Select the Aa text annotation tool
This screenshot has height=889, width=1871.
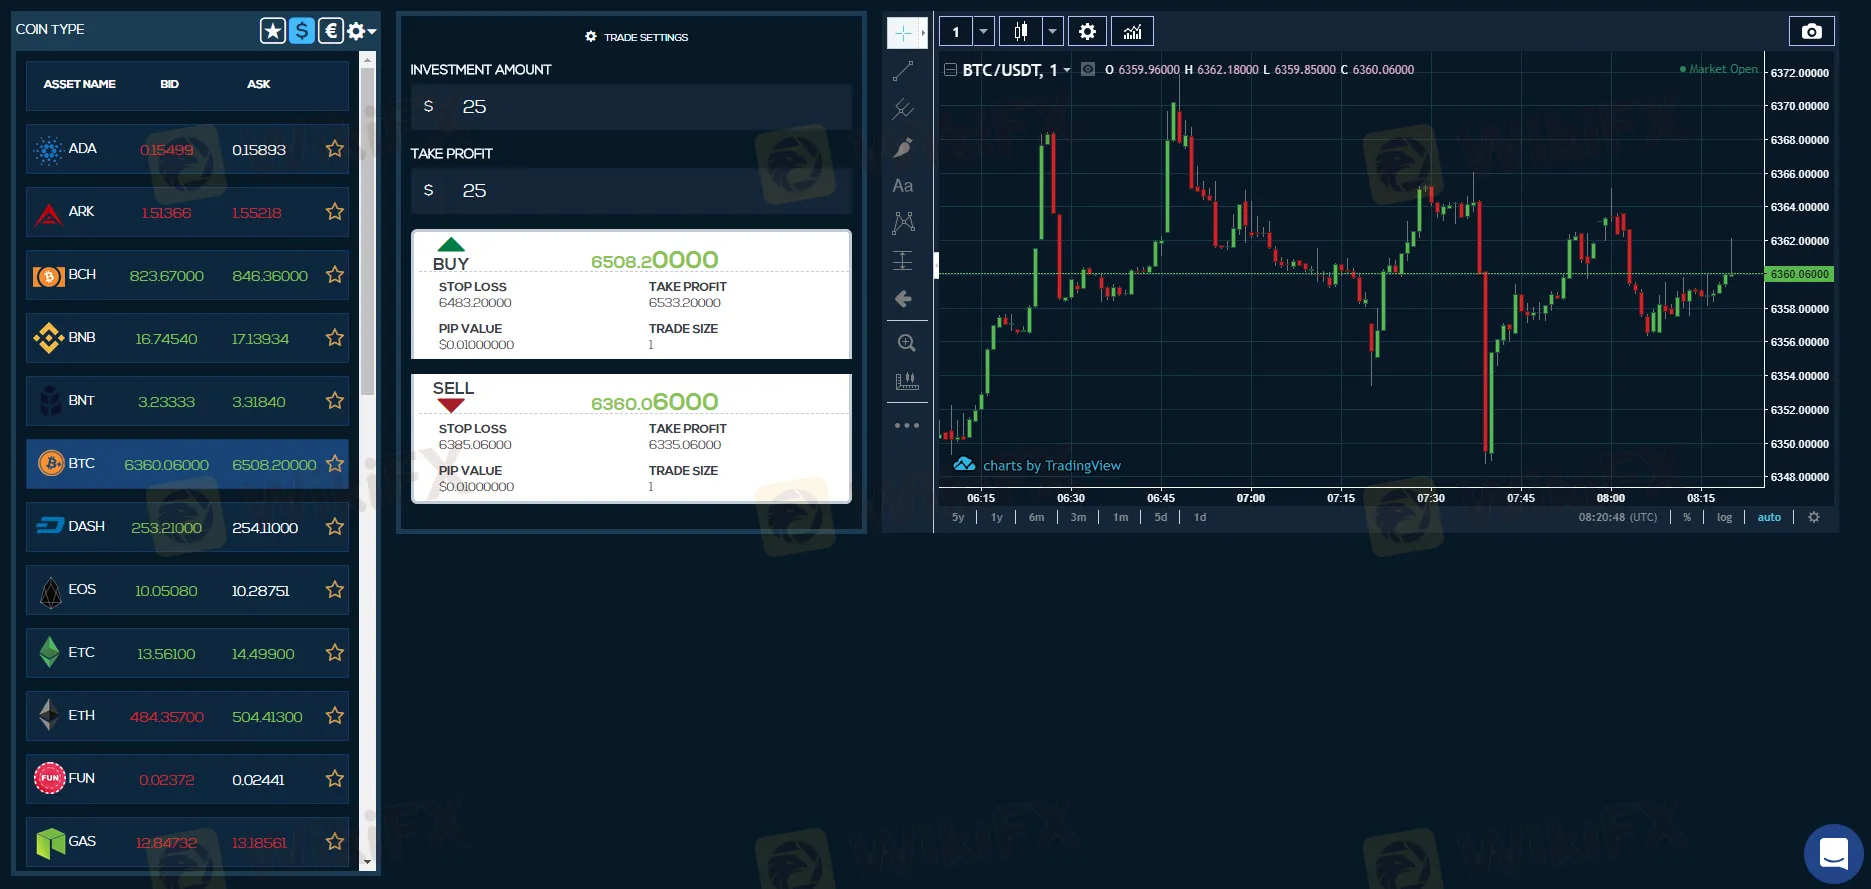[x=903, y=186]
